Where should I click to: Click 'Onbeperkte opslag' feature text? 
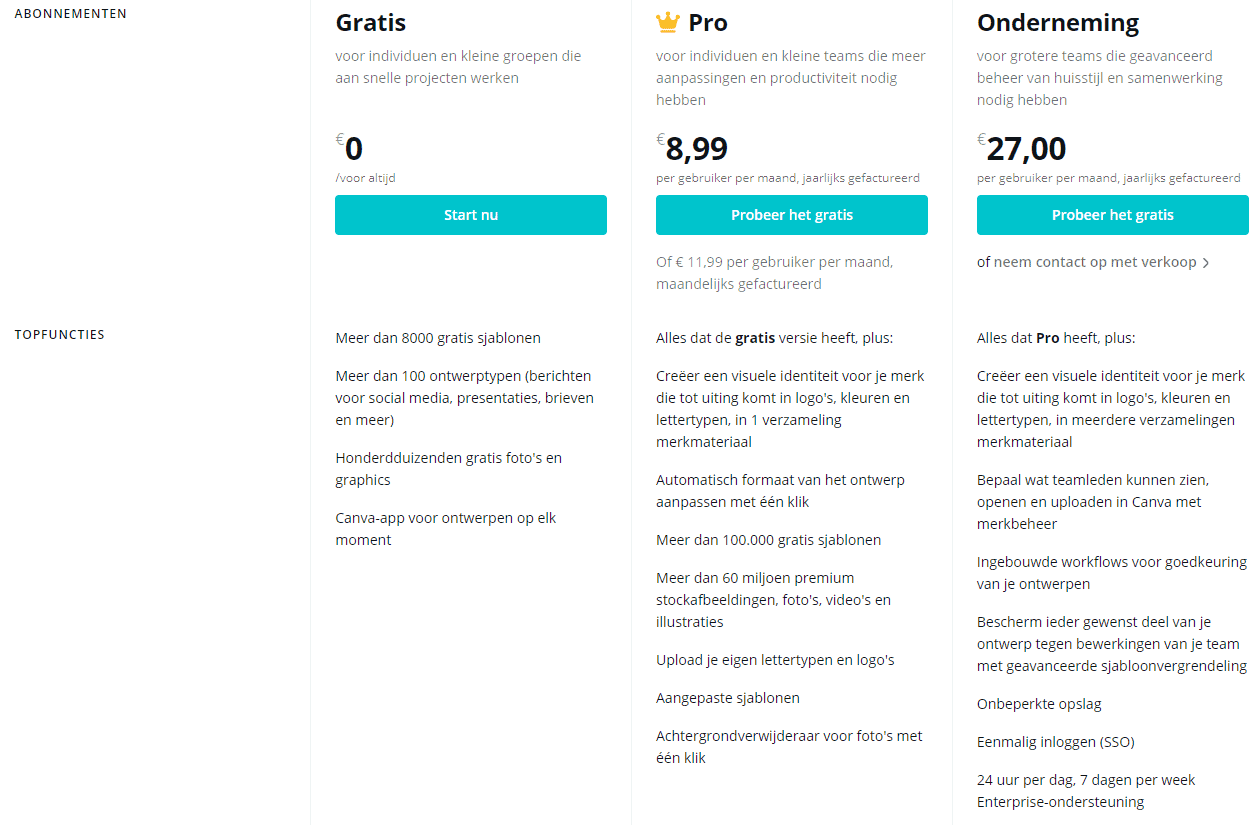(1039, 704)
